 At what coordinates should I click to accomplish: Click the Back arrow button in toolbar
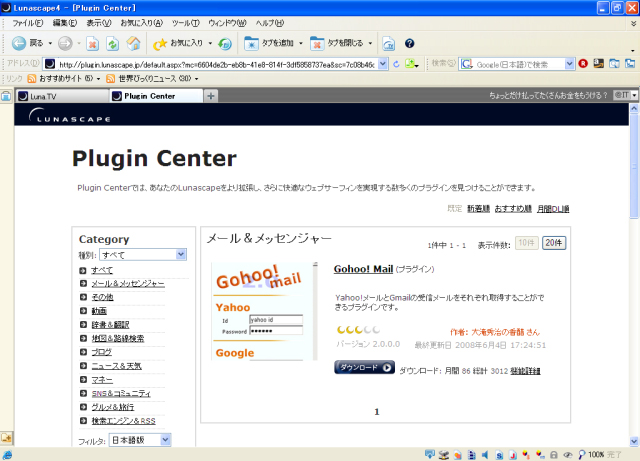pyautogui.click(x=19, y=43)
